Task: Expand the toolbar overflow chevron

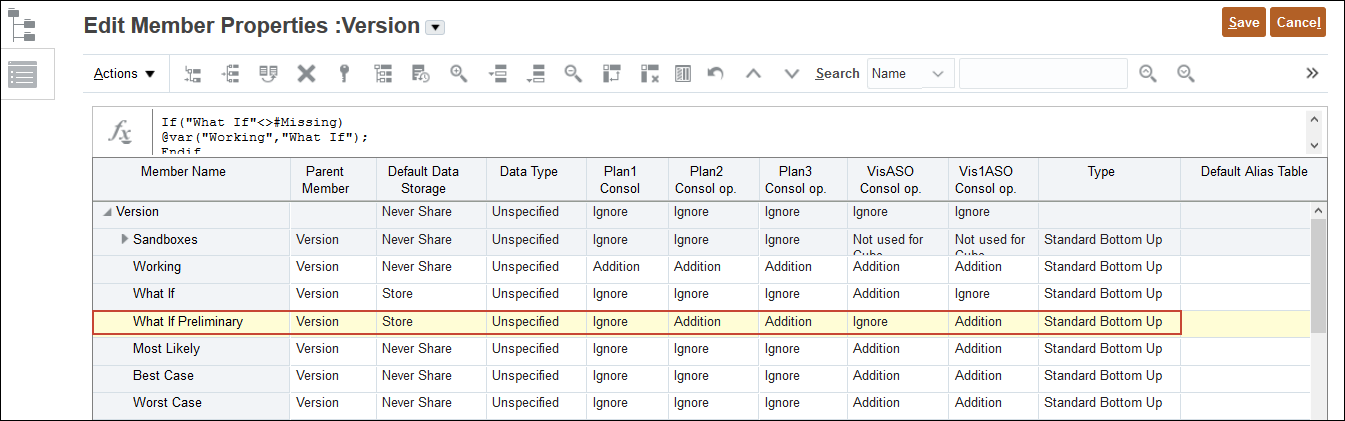Action: (1313, 73)
